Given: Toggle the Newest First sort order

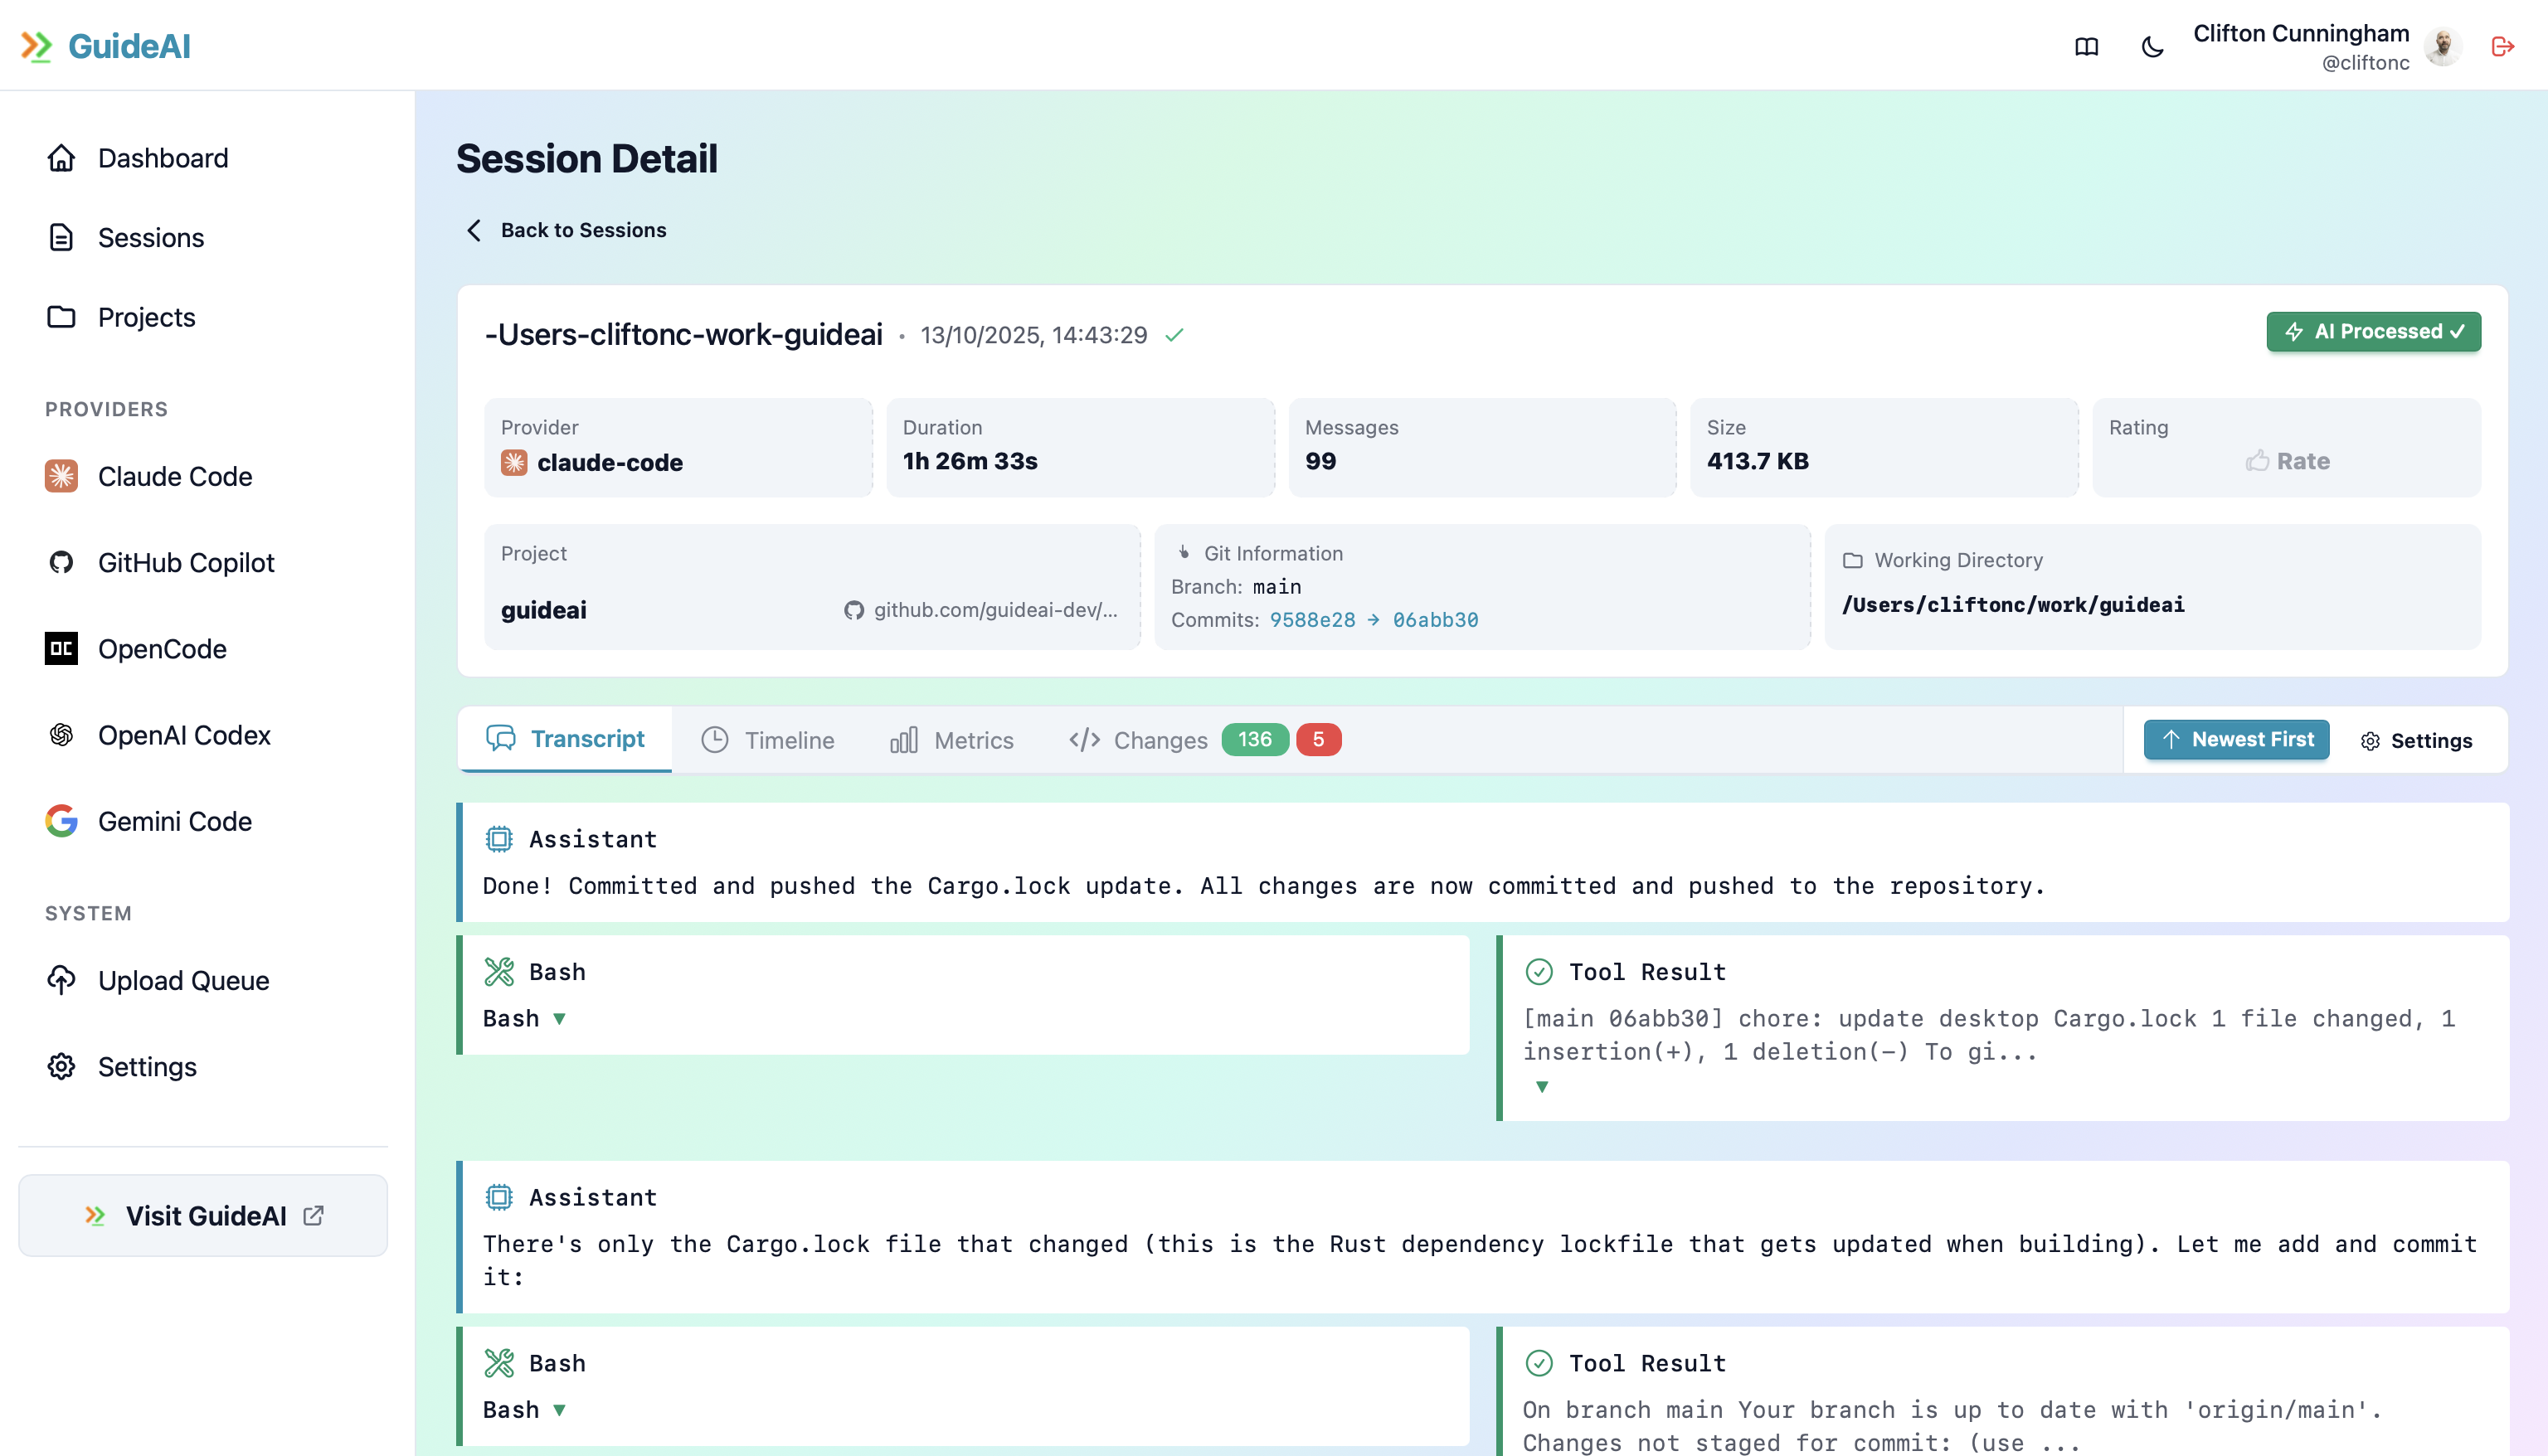Looking at the screenshot, I should tap(2236, 739).
